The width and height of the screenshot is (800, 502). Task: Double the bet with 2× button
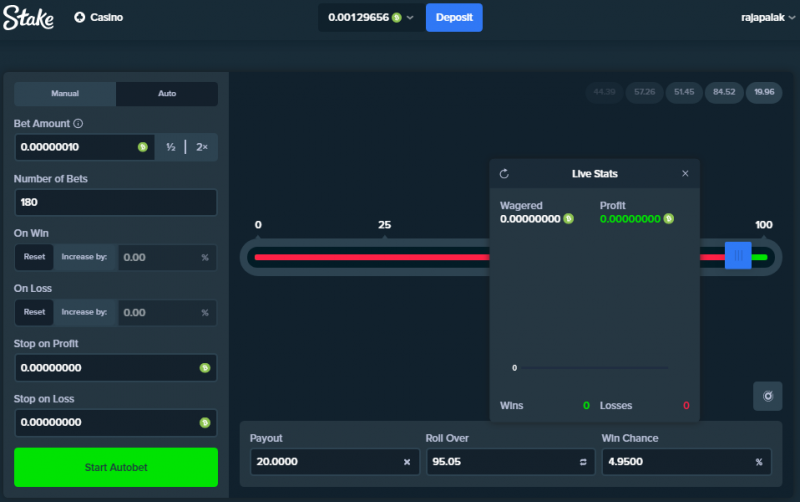coord(202,147)
